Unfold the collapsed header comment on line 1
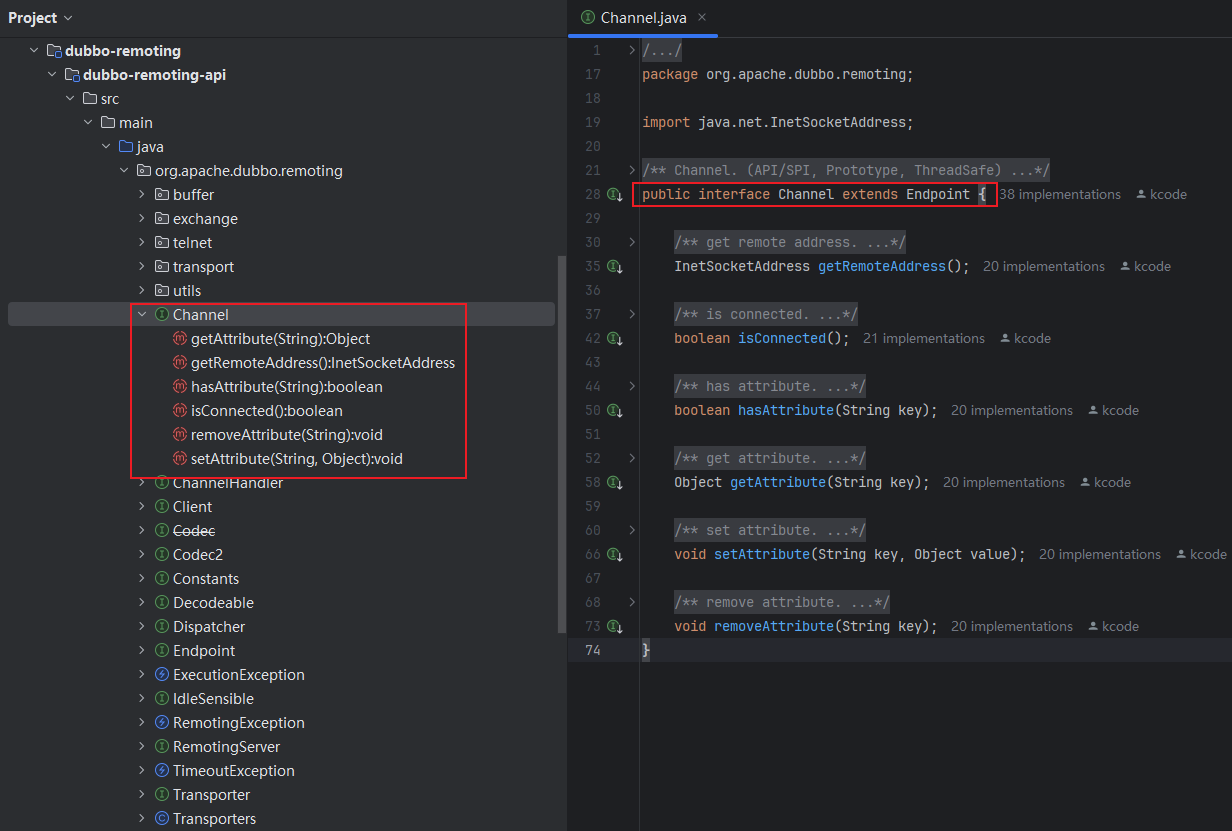Screen dimensions: 1232x831 [x=631, y=50]
